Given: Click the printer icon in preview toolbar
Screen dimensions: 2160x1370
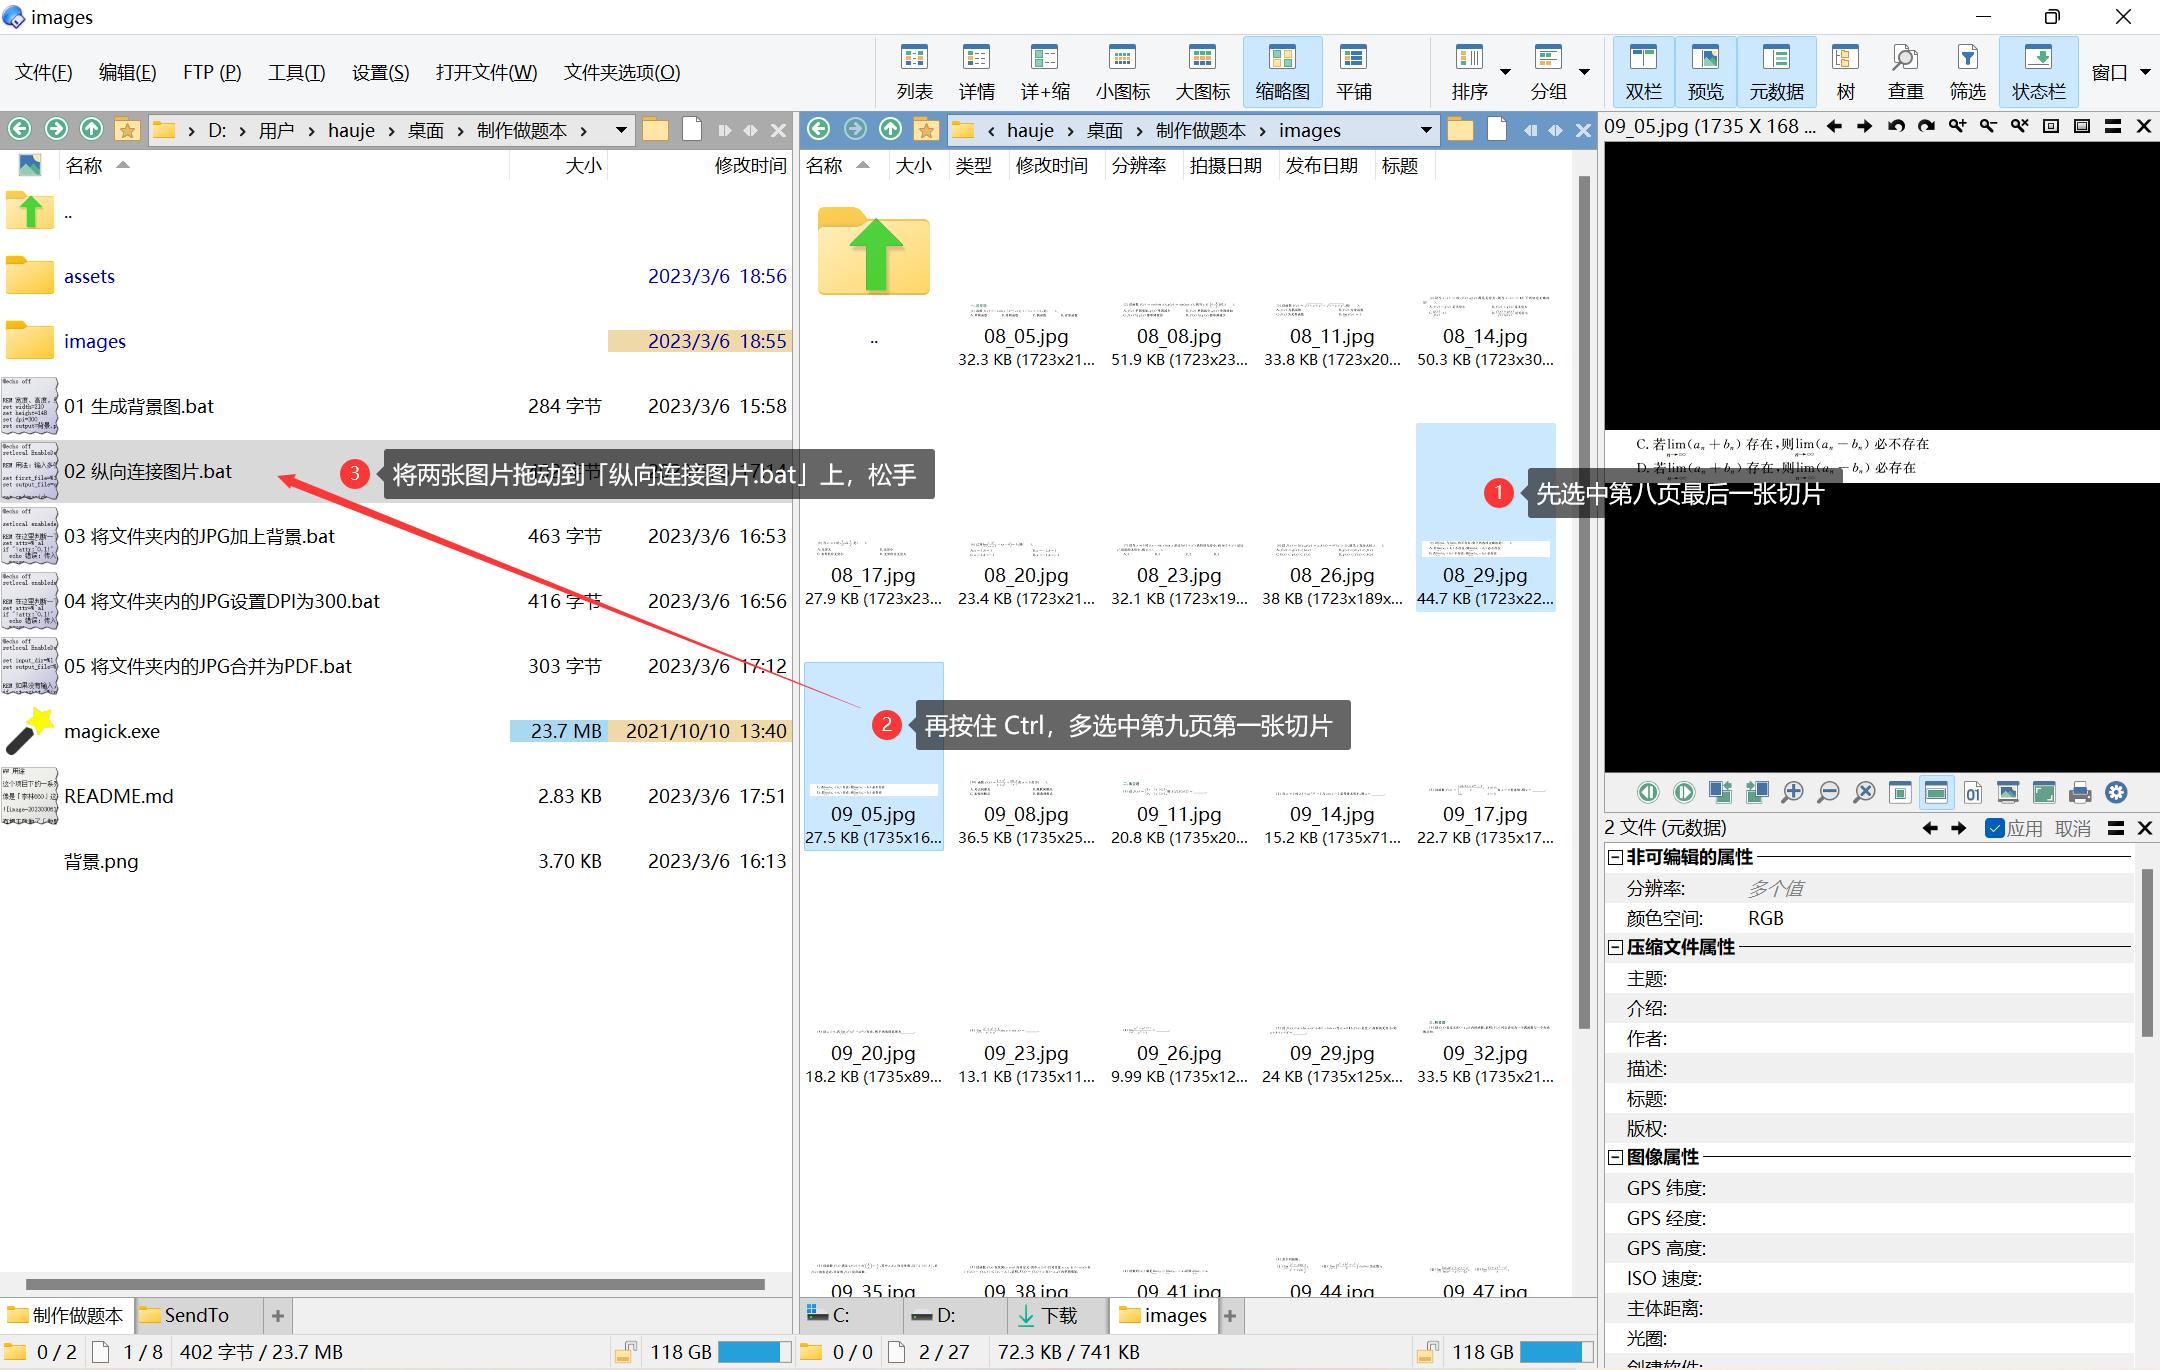Looking at the screenshot, I should (2080, 793).
